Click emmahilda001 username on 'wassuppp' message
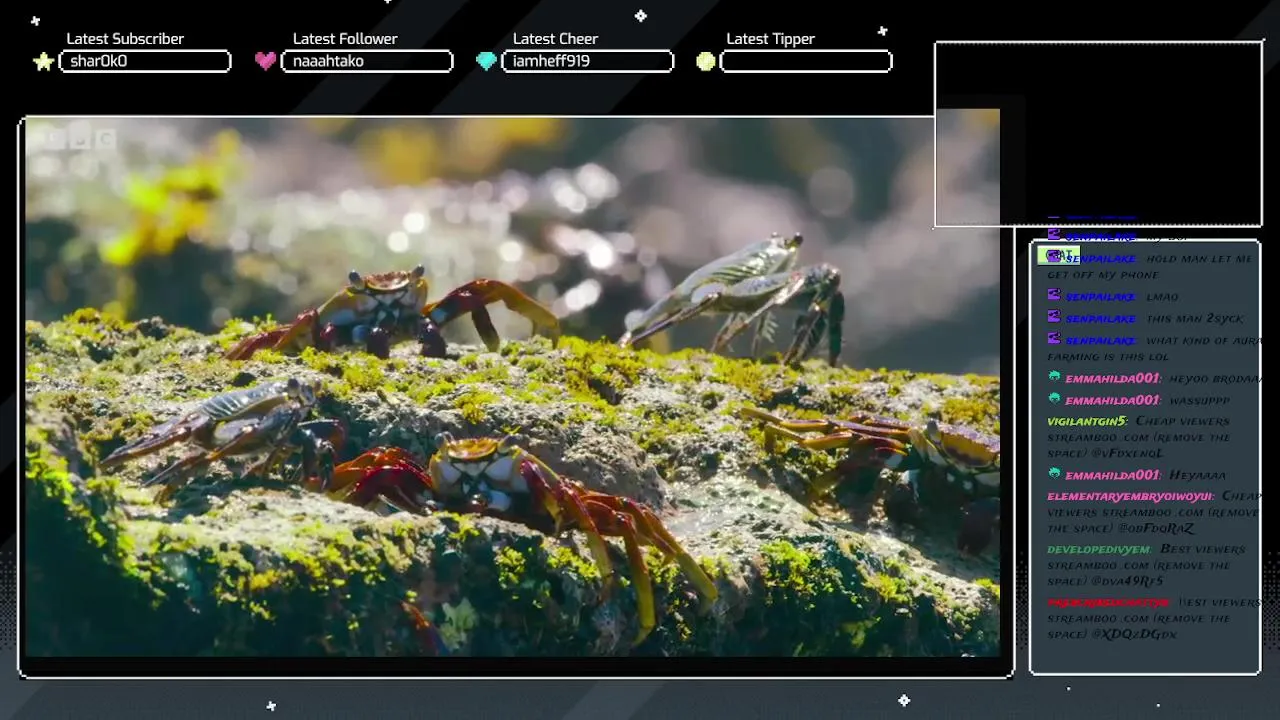 [1113, 400]
